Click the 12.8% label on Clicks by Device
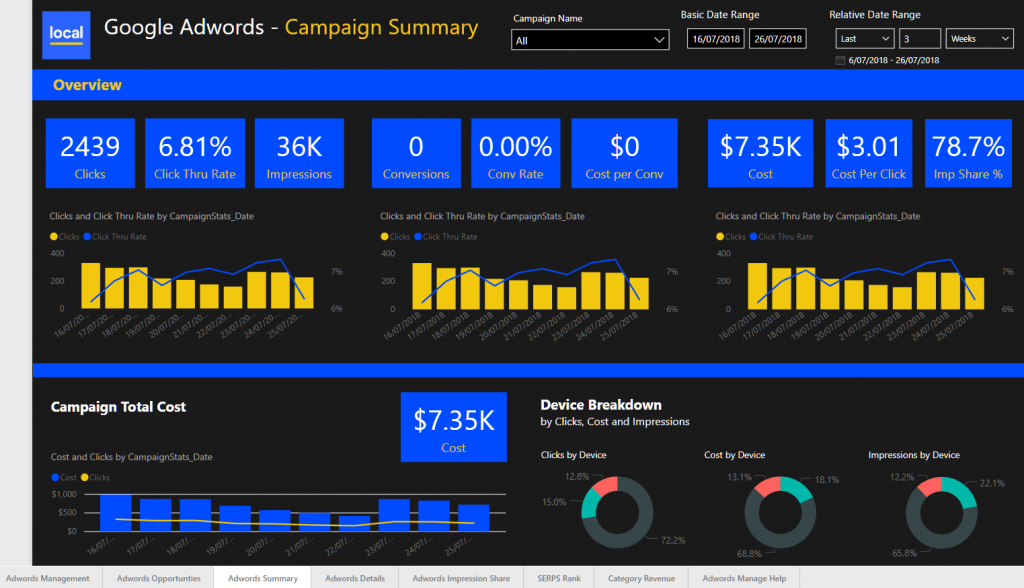This screenshot has height=588, width=1024. click(577, 476)
